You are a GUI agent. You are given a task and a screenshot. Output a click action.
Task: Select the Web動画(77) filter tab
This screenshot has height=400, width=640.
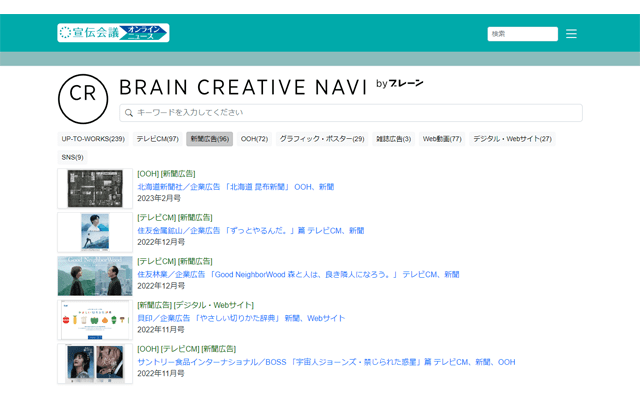click(442, 139)
